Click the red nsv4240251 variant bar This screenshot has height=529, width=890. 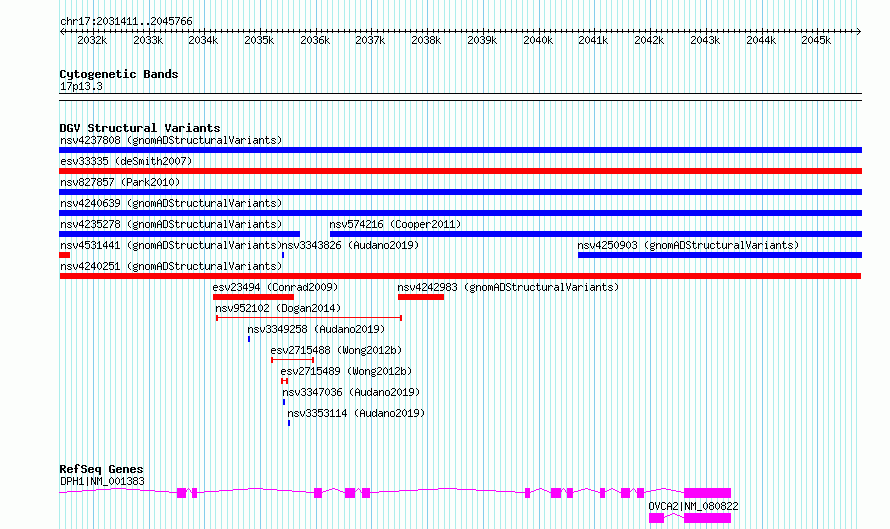click(x=460, y=276)
